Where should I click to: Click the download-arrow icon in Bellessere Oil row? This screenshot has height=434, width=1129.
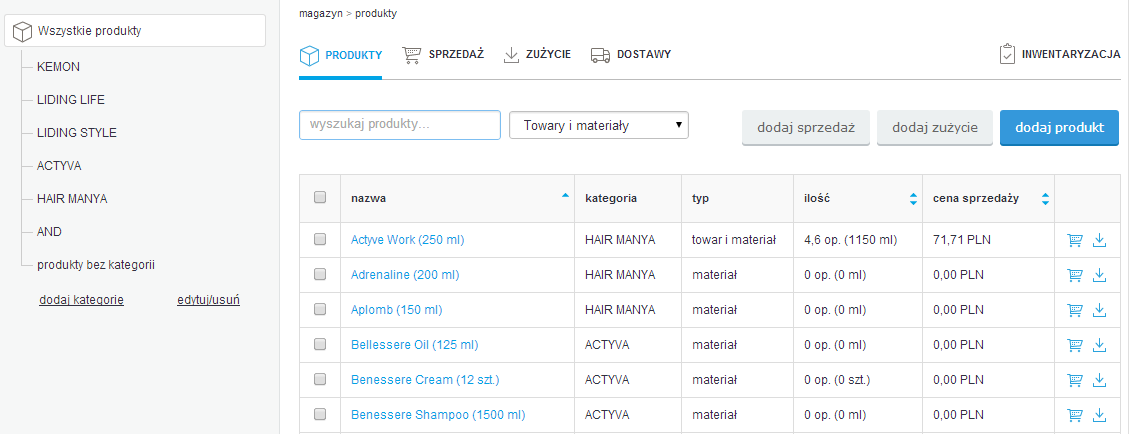1100,345
